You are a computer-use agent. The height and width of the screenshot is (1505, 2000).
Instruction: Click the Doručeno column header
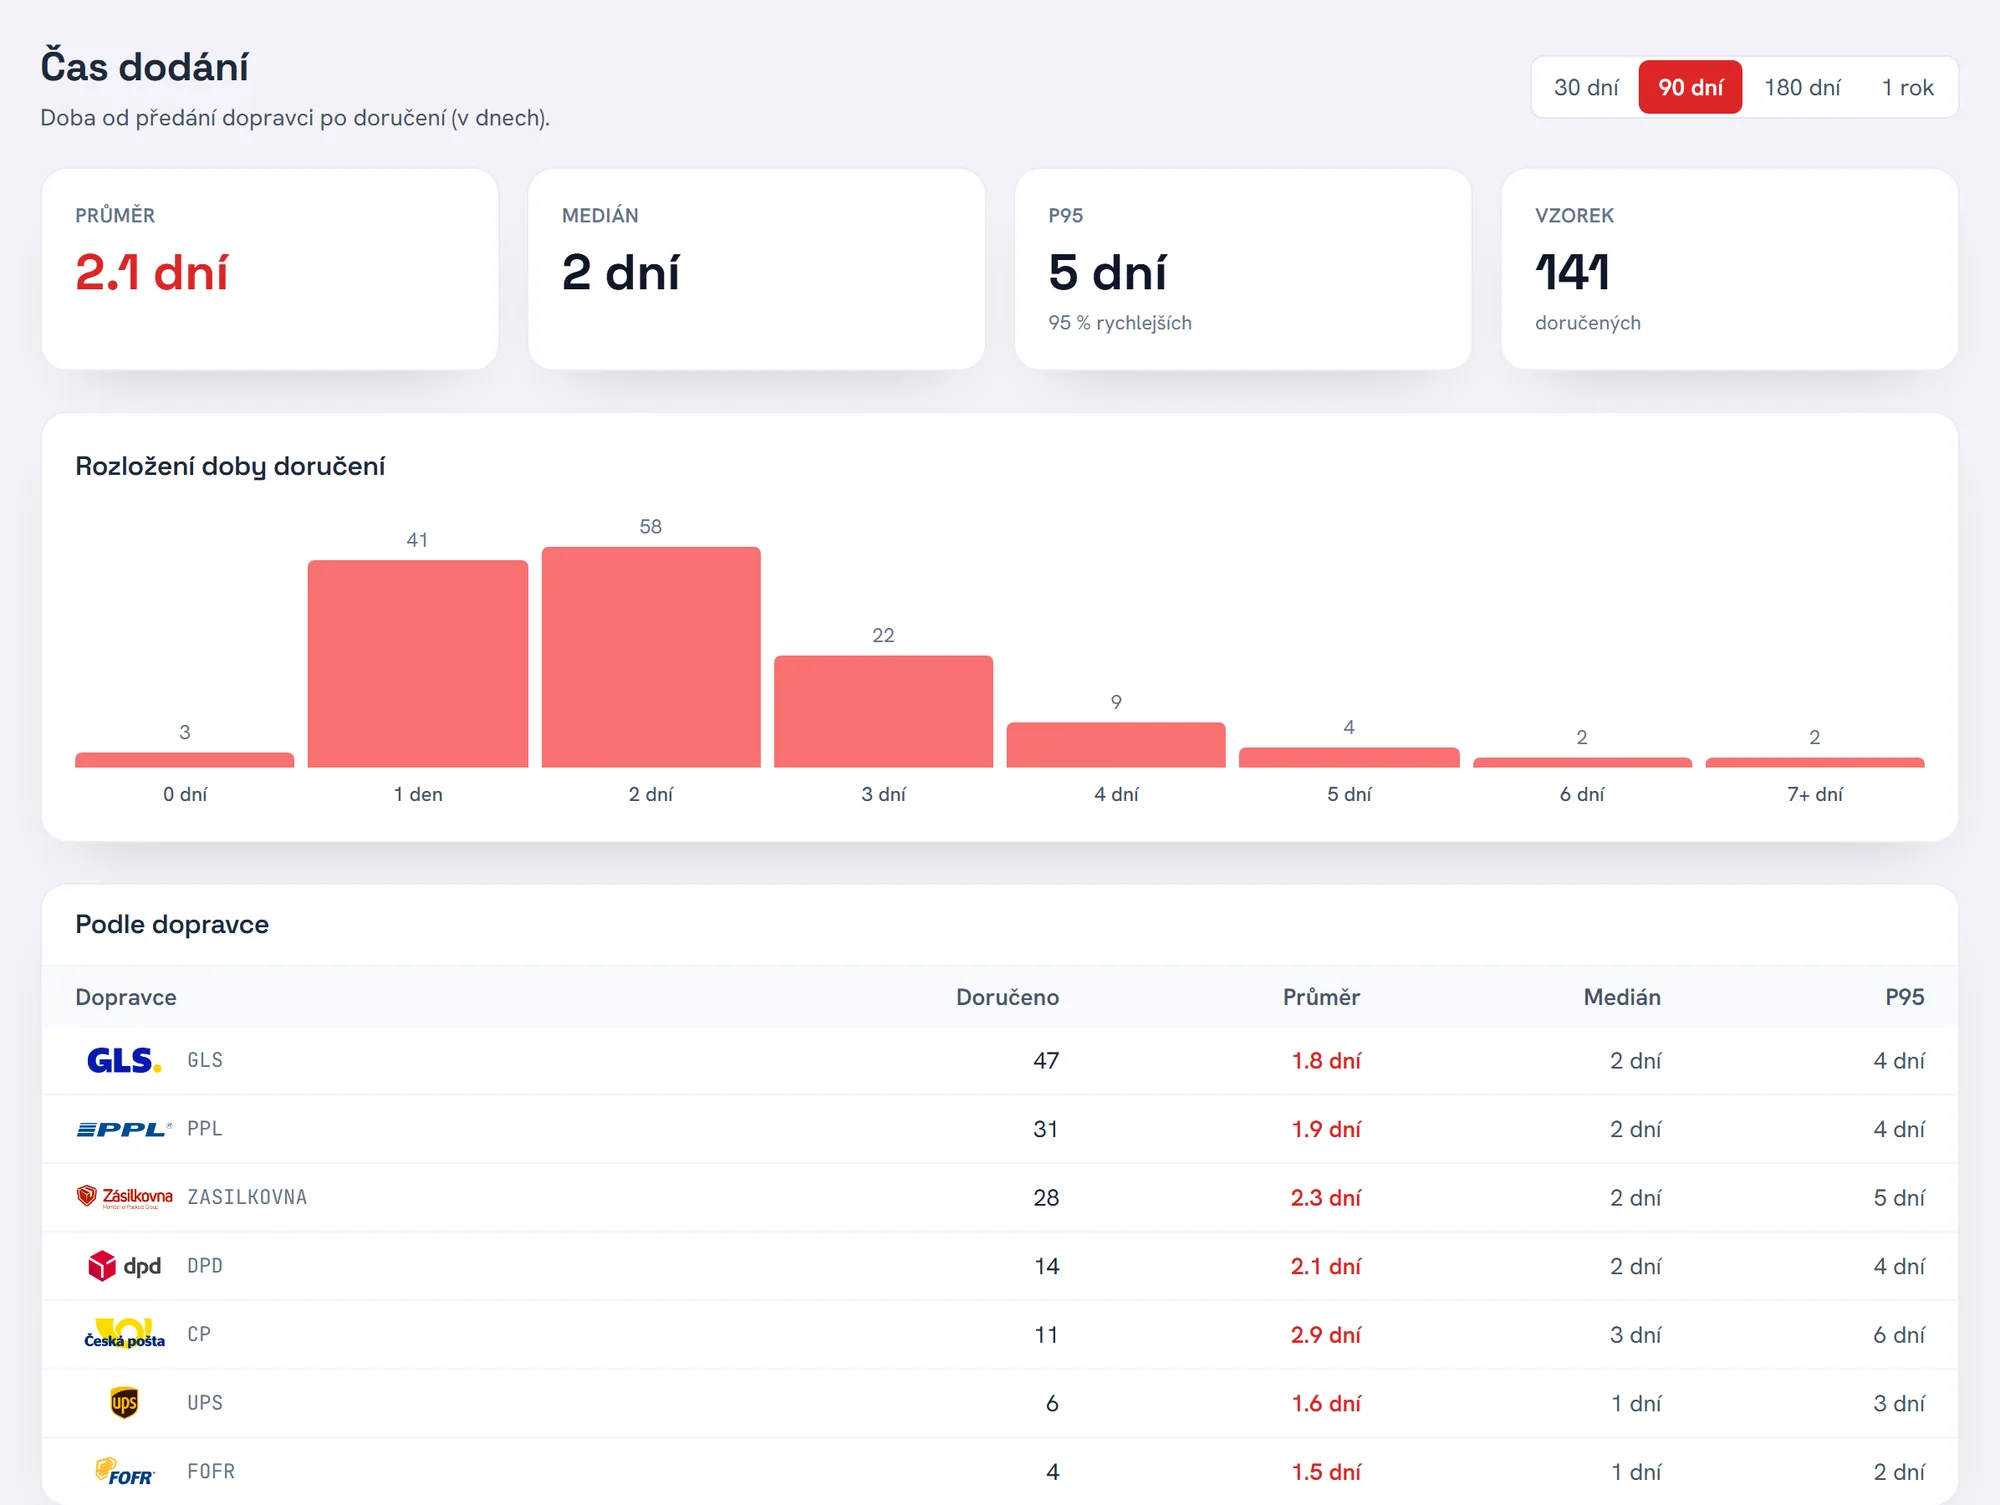[x=1007, y=997]
